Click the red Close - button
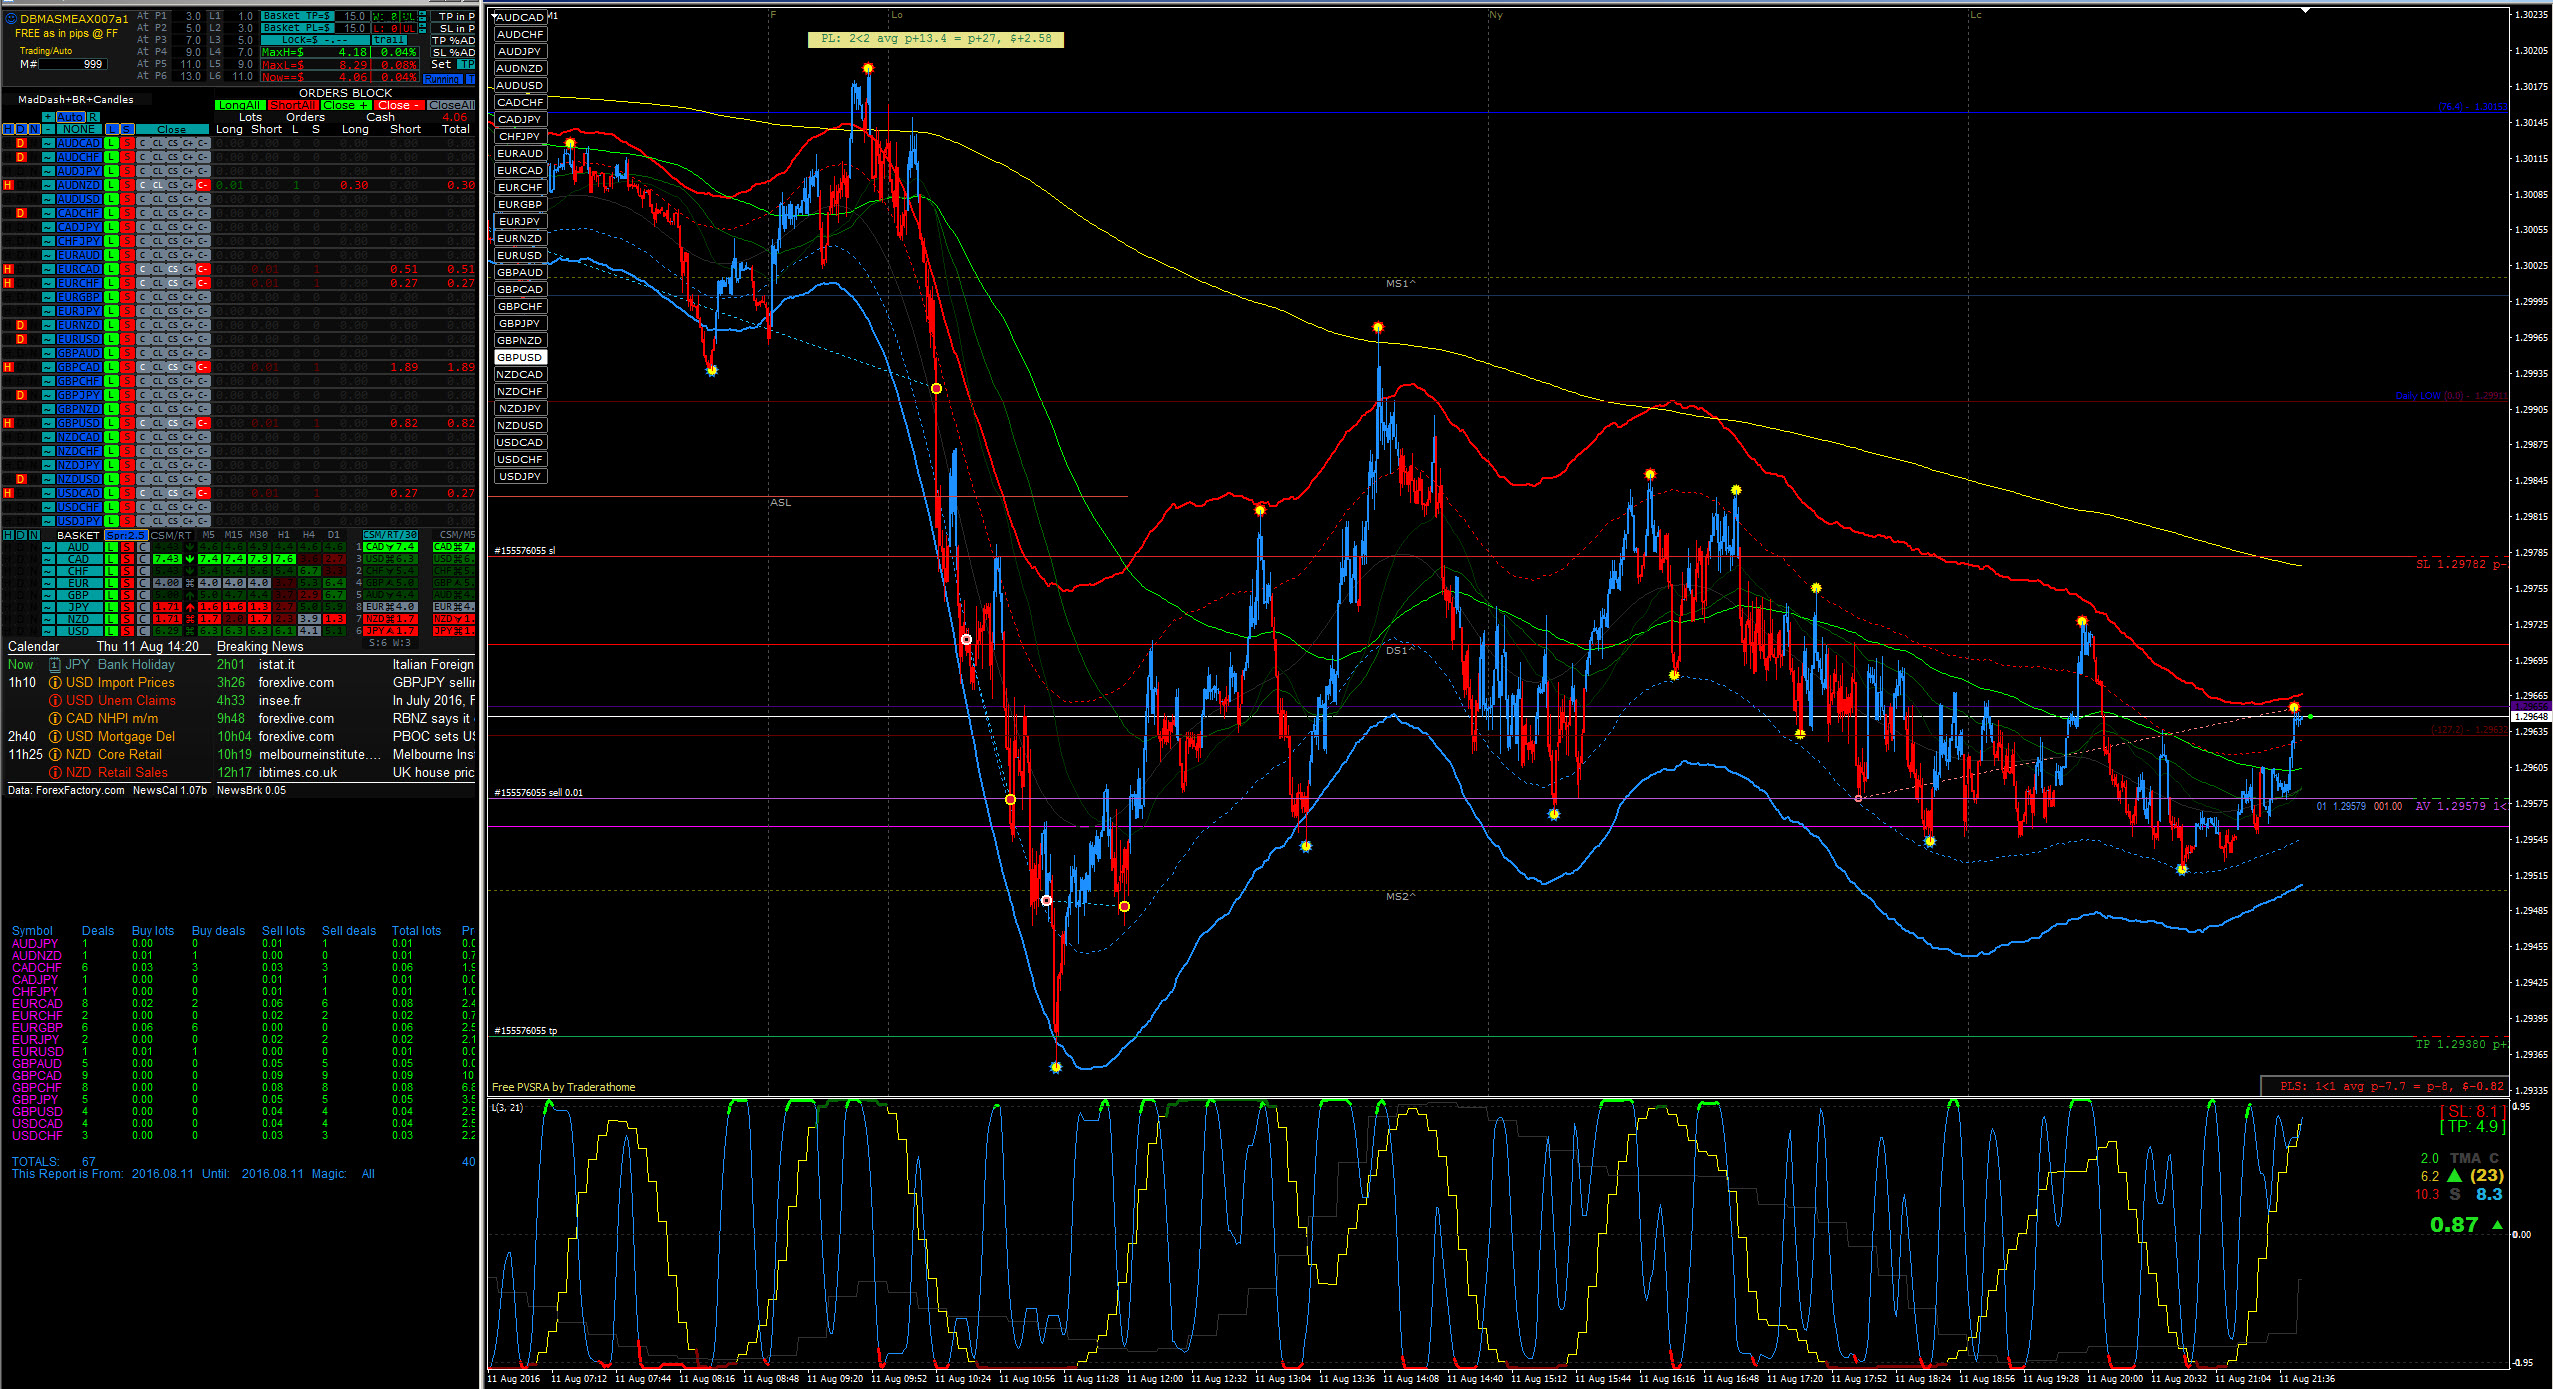Image resolution: width=2553 pixels, height=1389 pixels. point(399,105)
